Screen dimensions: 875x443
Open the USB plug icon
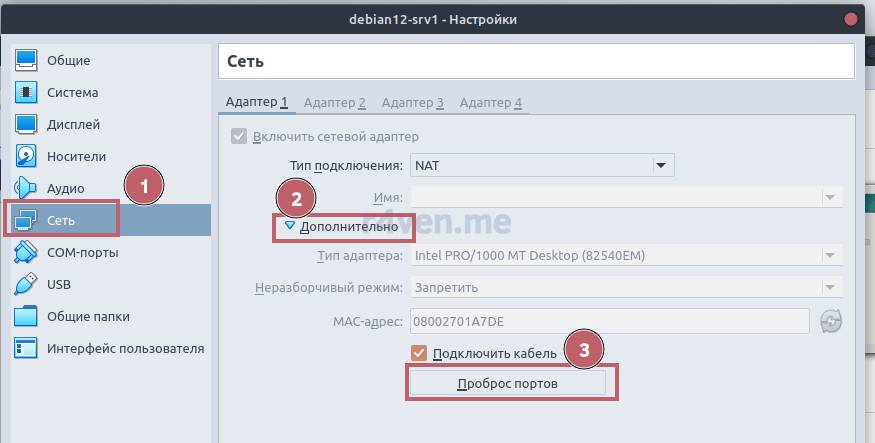point(26,285)
